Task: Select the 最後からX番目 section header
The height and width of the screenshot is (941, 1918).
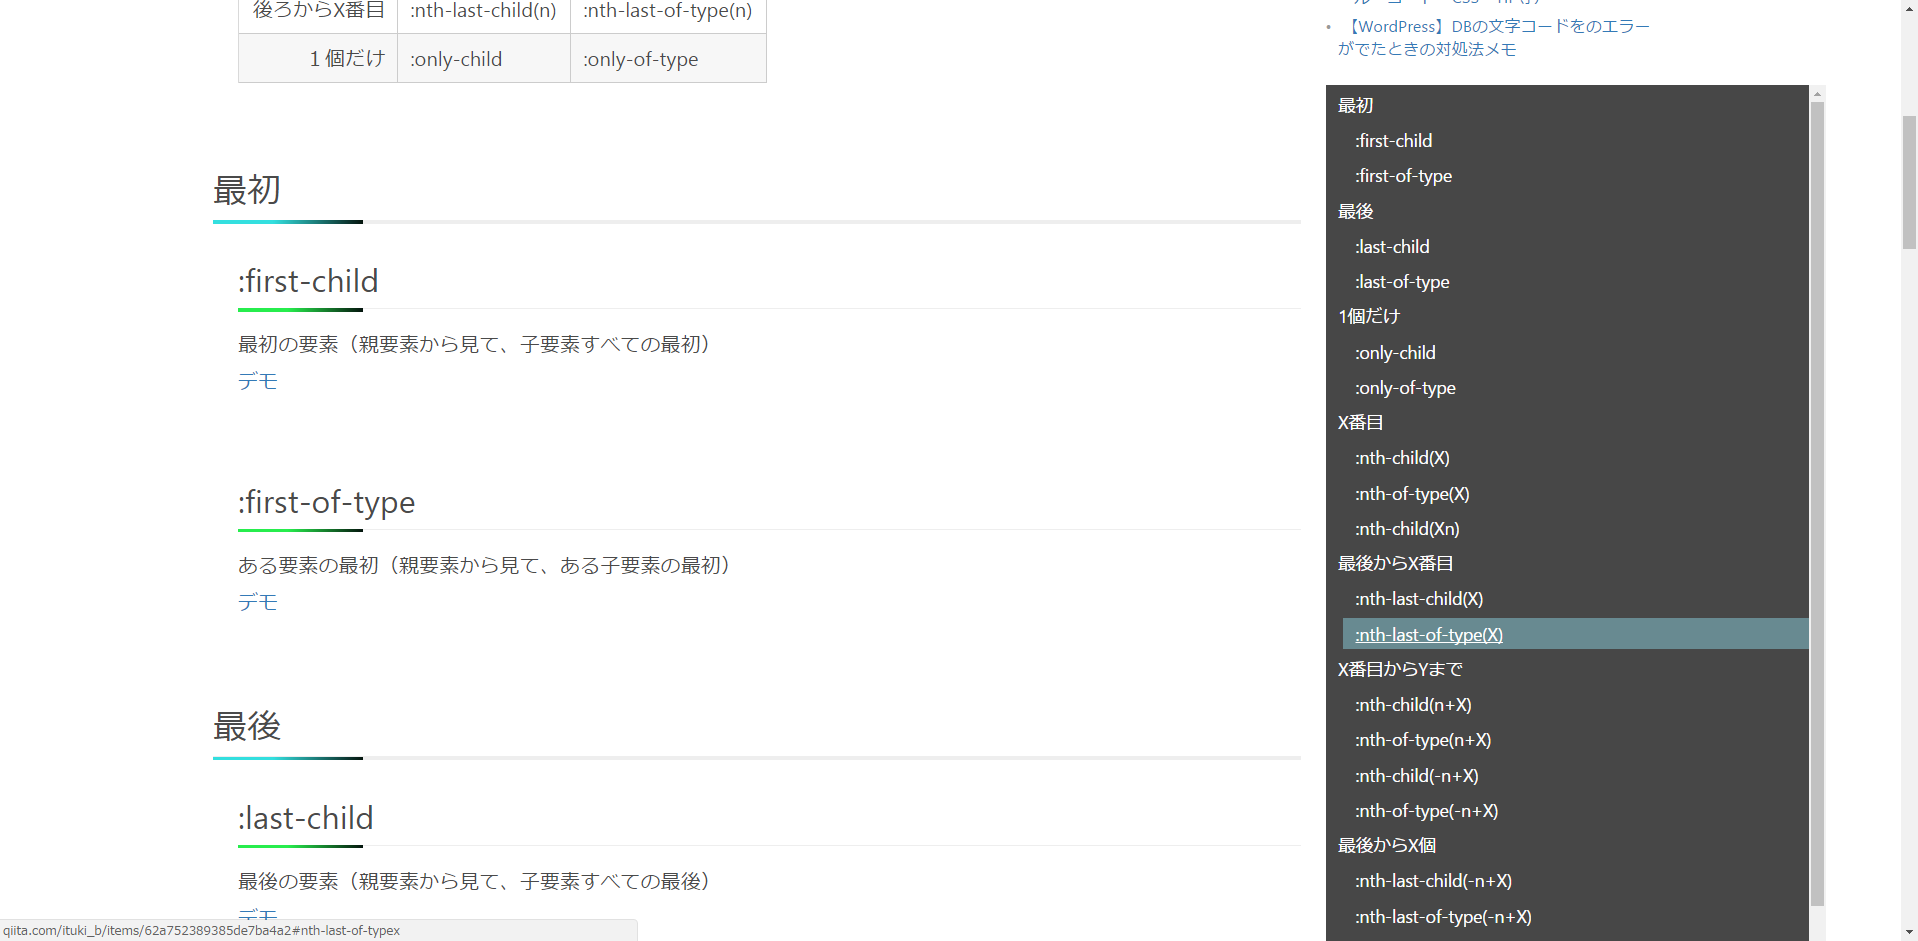Action: (1394, 563)
